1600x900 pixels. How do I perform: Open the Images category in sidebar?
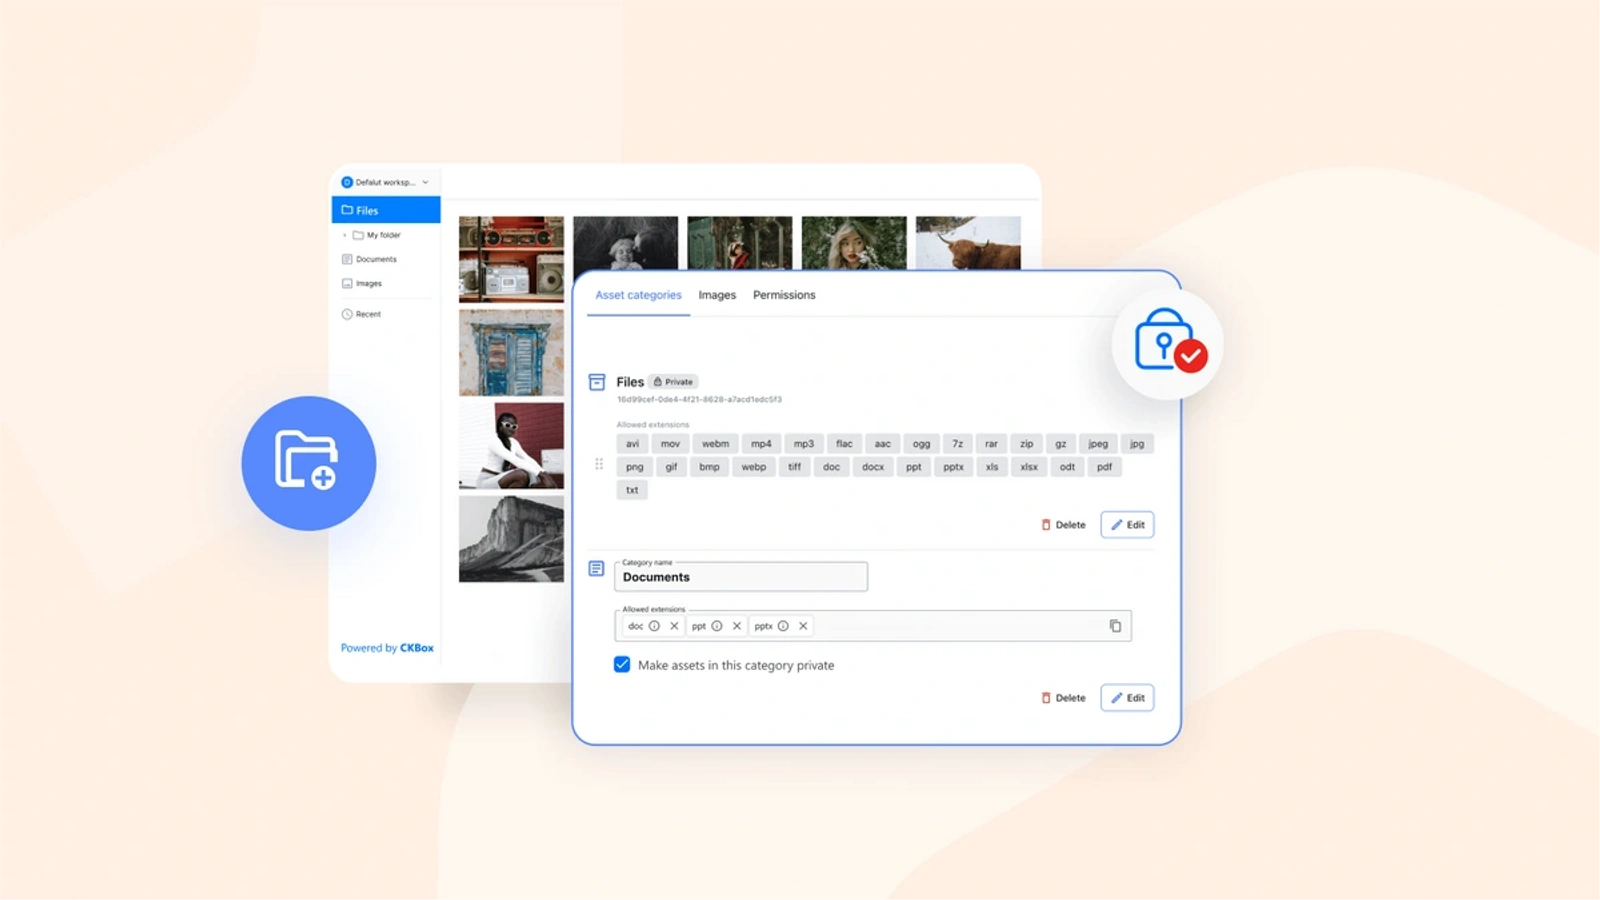(x=362, y=283)
